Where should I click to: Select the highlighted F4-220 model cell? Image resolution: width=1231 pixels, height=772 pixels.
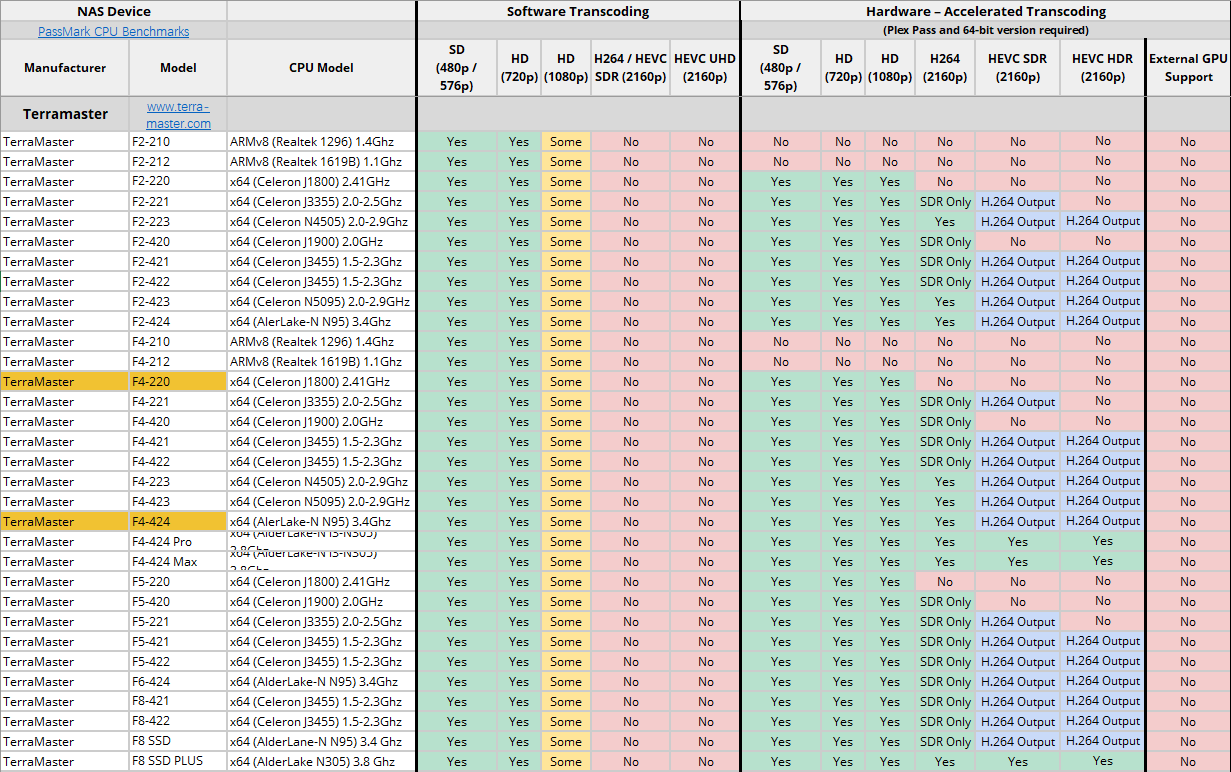178,381
